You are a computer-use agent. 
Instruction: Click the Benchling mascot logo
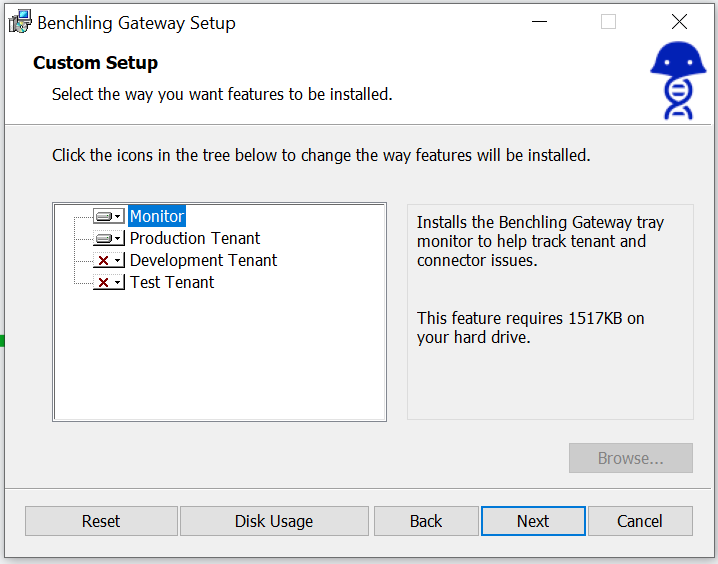[x=678, y=81]
